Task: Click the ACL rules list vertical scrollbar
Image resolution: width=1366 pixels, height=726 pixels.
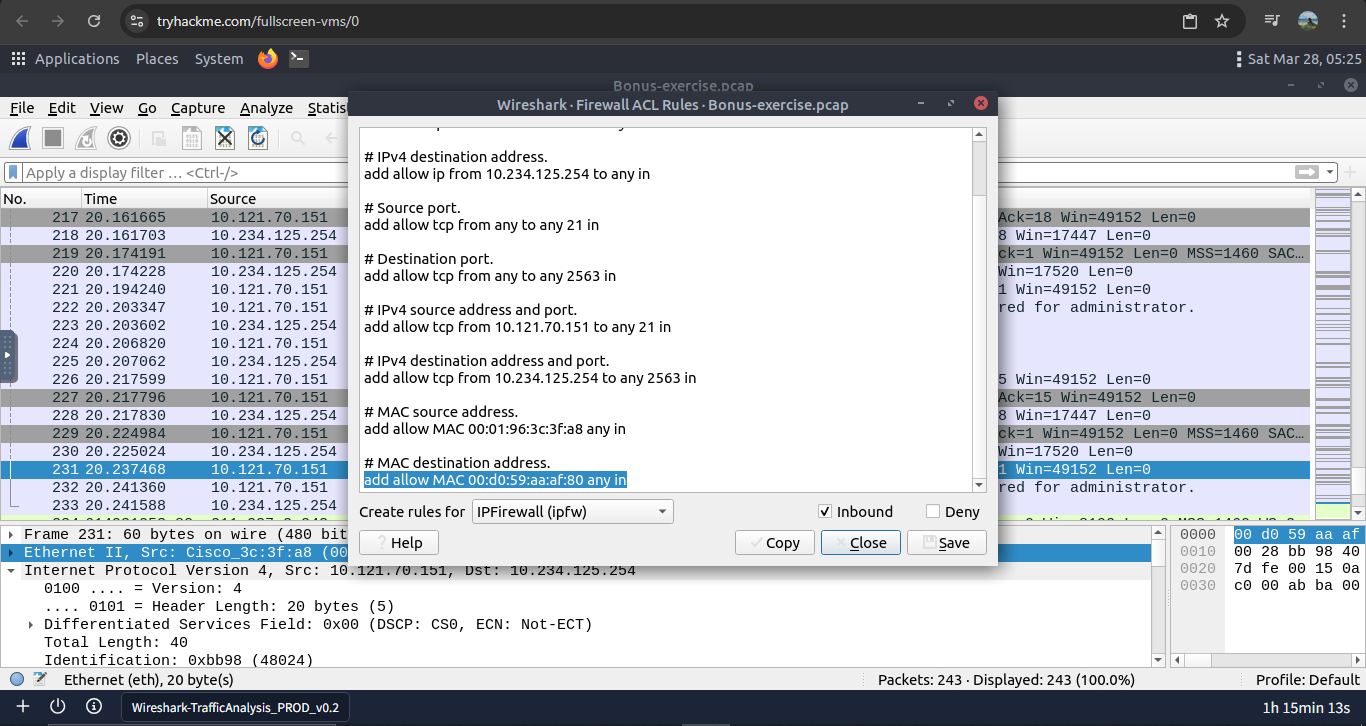Action: coord(980,310)
